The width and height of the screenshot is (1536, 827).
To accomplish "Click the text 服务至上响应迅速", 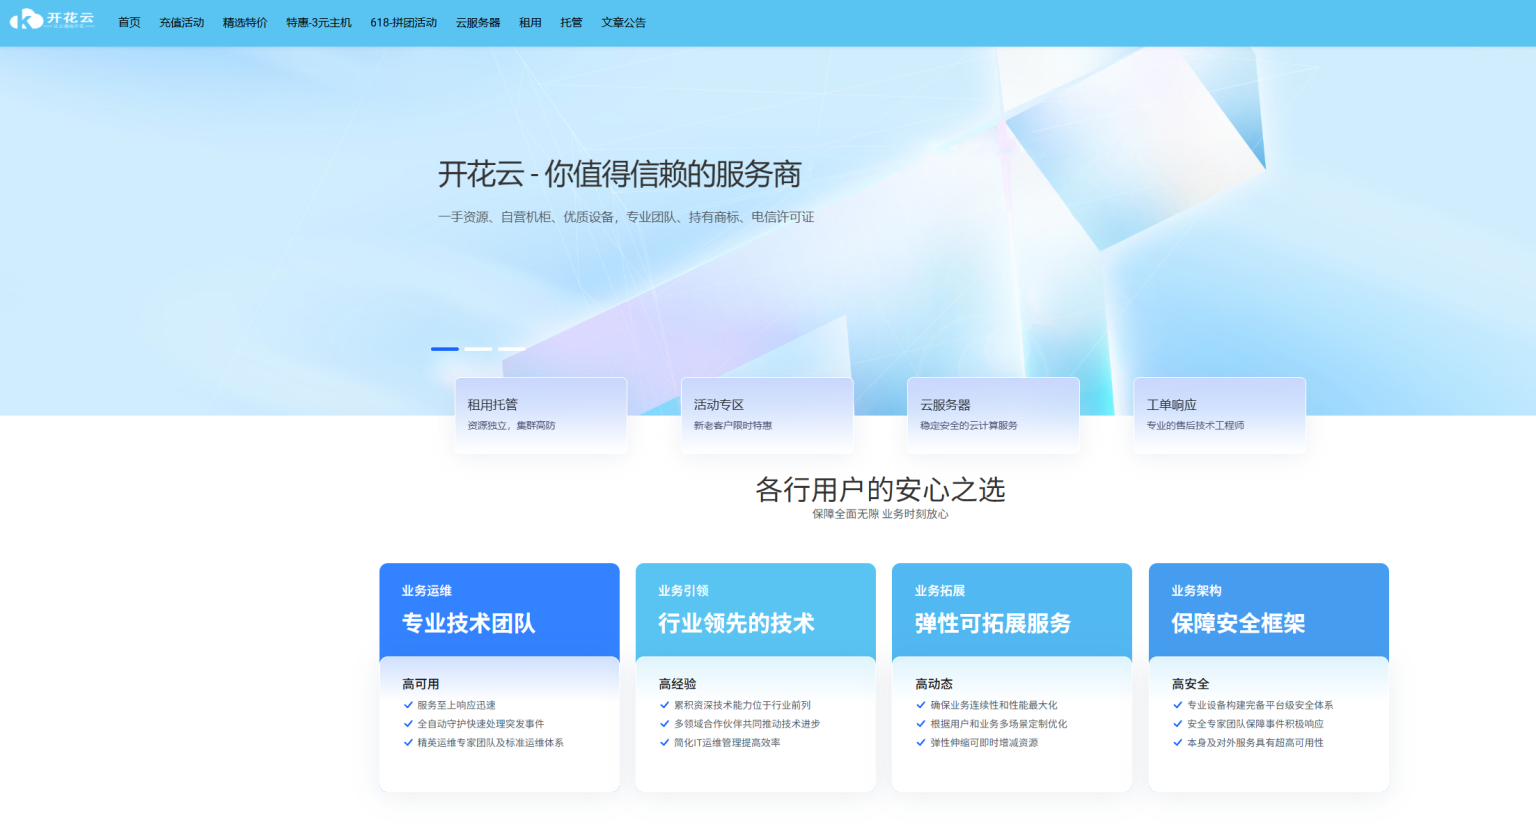I will [456, 705].
